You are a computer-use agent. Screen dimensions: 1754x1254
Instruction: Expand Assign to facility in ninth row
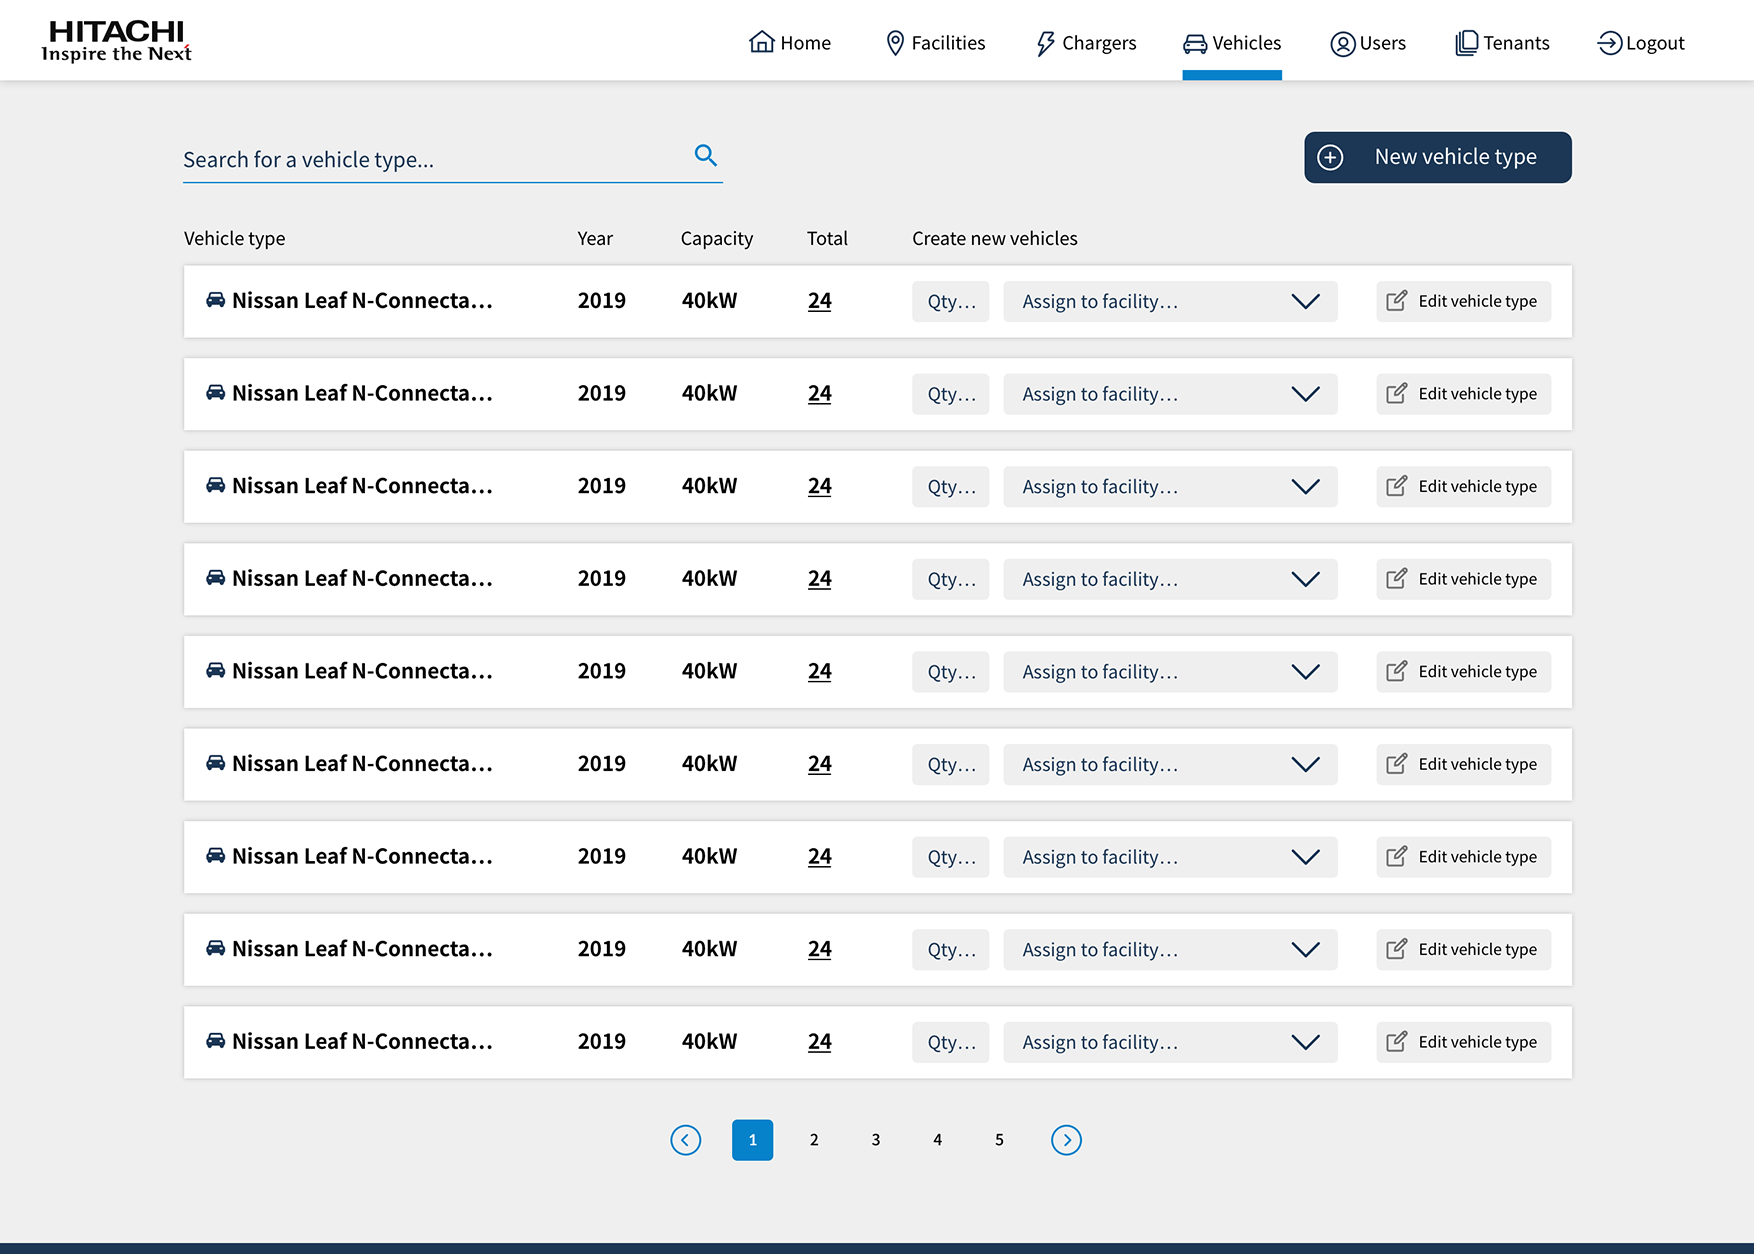(x=1170, y=1041)
